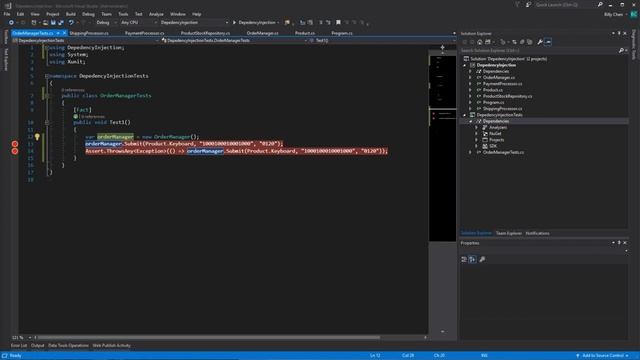Viewport: 640px width, 360px height.
Task: Open the File menu
Action: (7, 14)
